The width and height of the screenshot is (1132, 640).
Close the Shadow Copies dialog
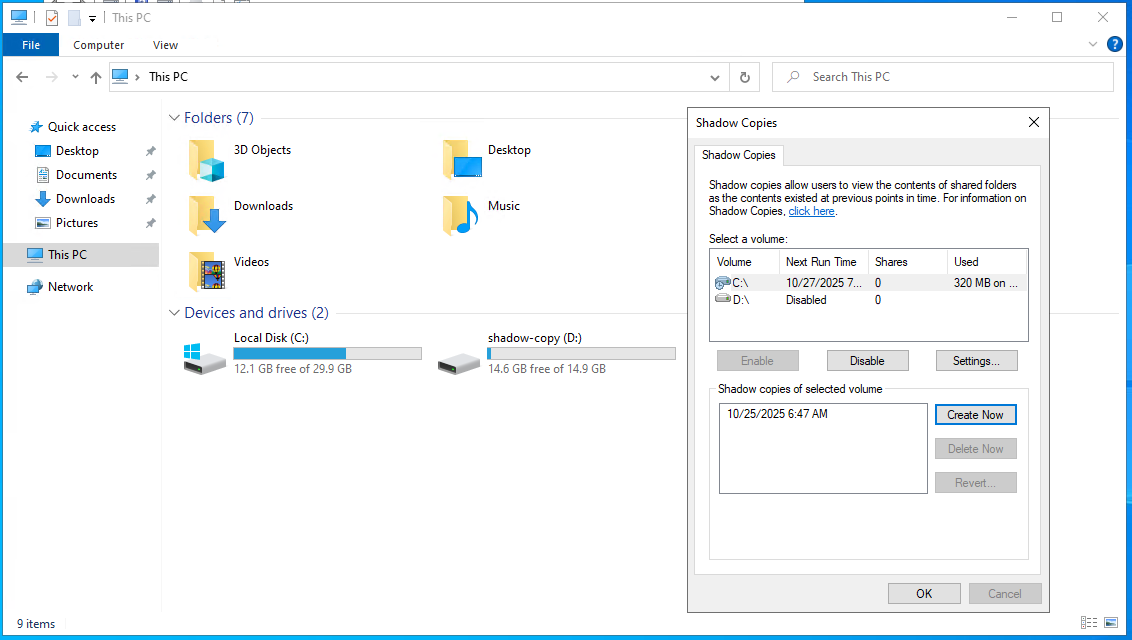point(1034,123)
